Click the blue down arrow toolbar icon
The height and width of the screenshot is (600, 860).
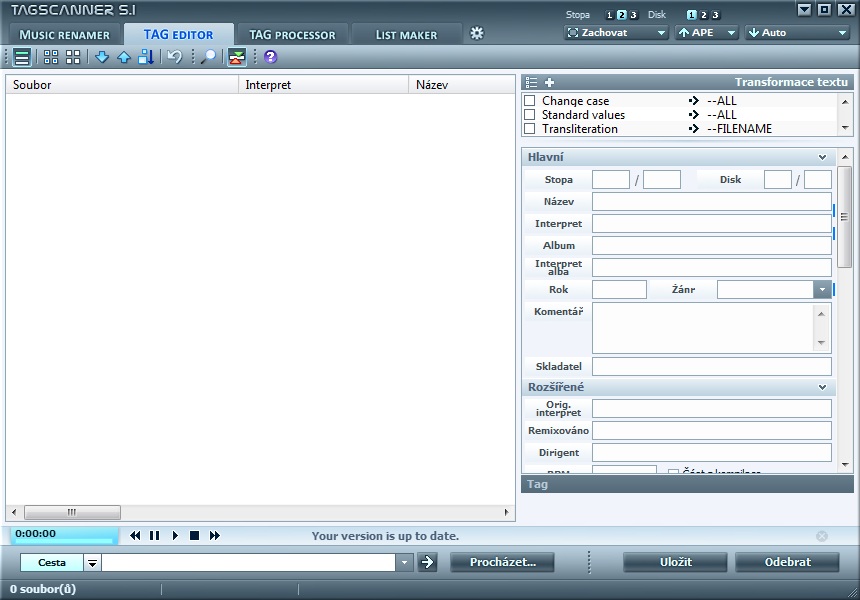102,57
